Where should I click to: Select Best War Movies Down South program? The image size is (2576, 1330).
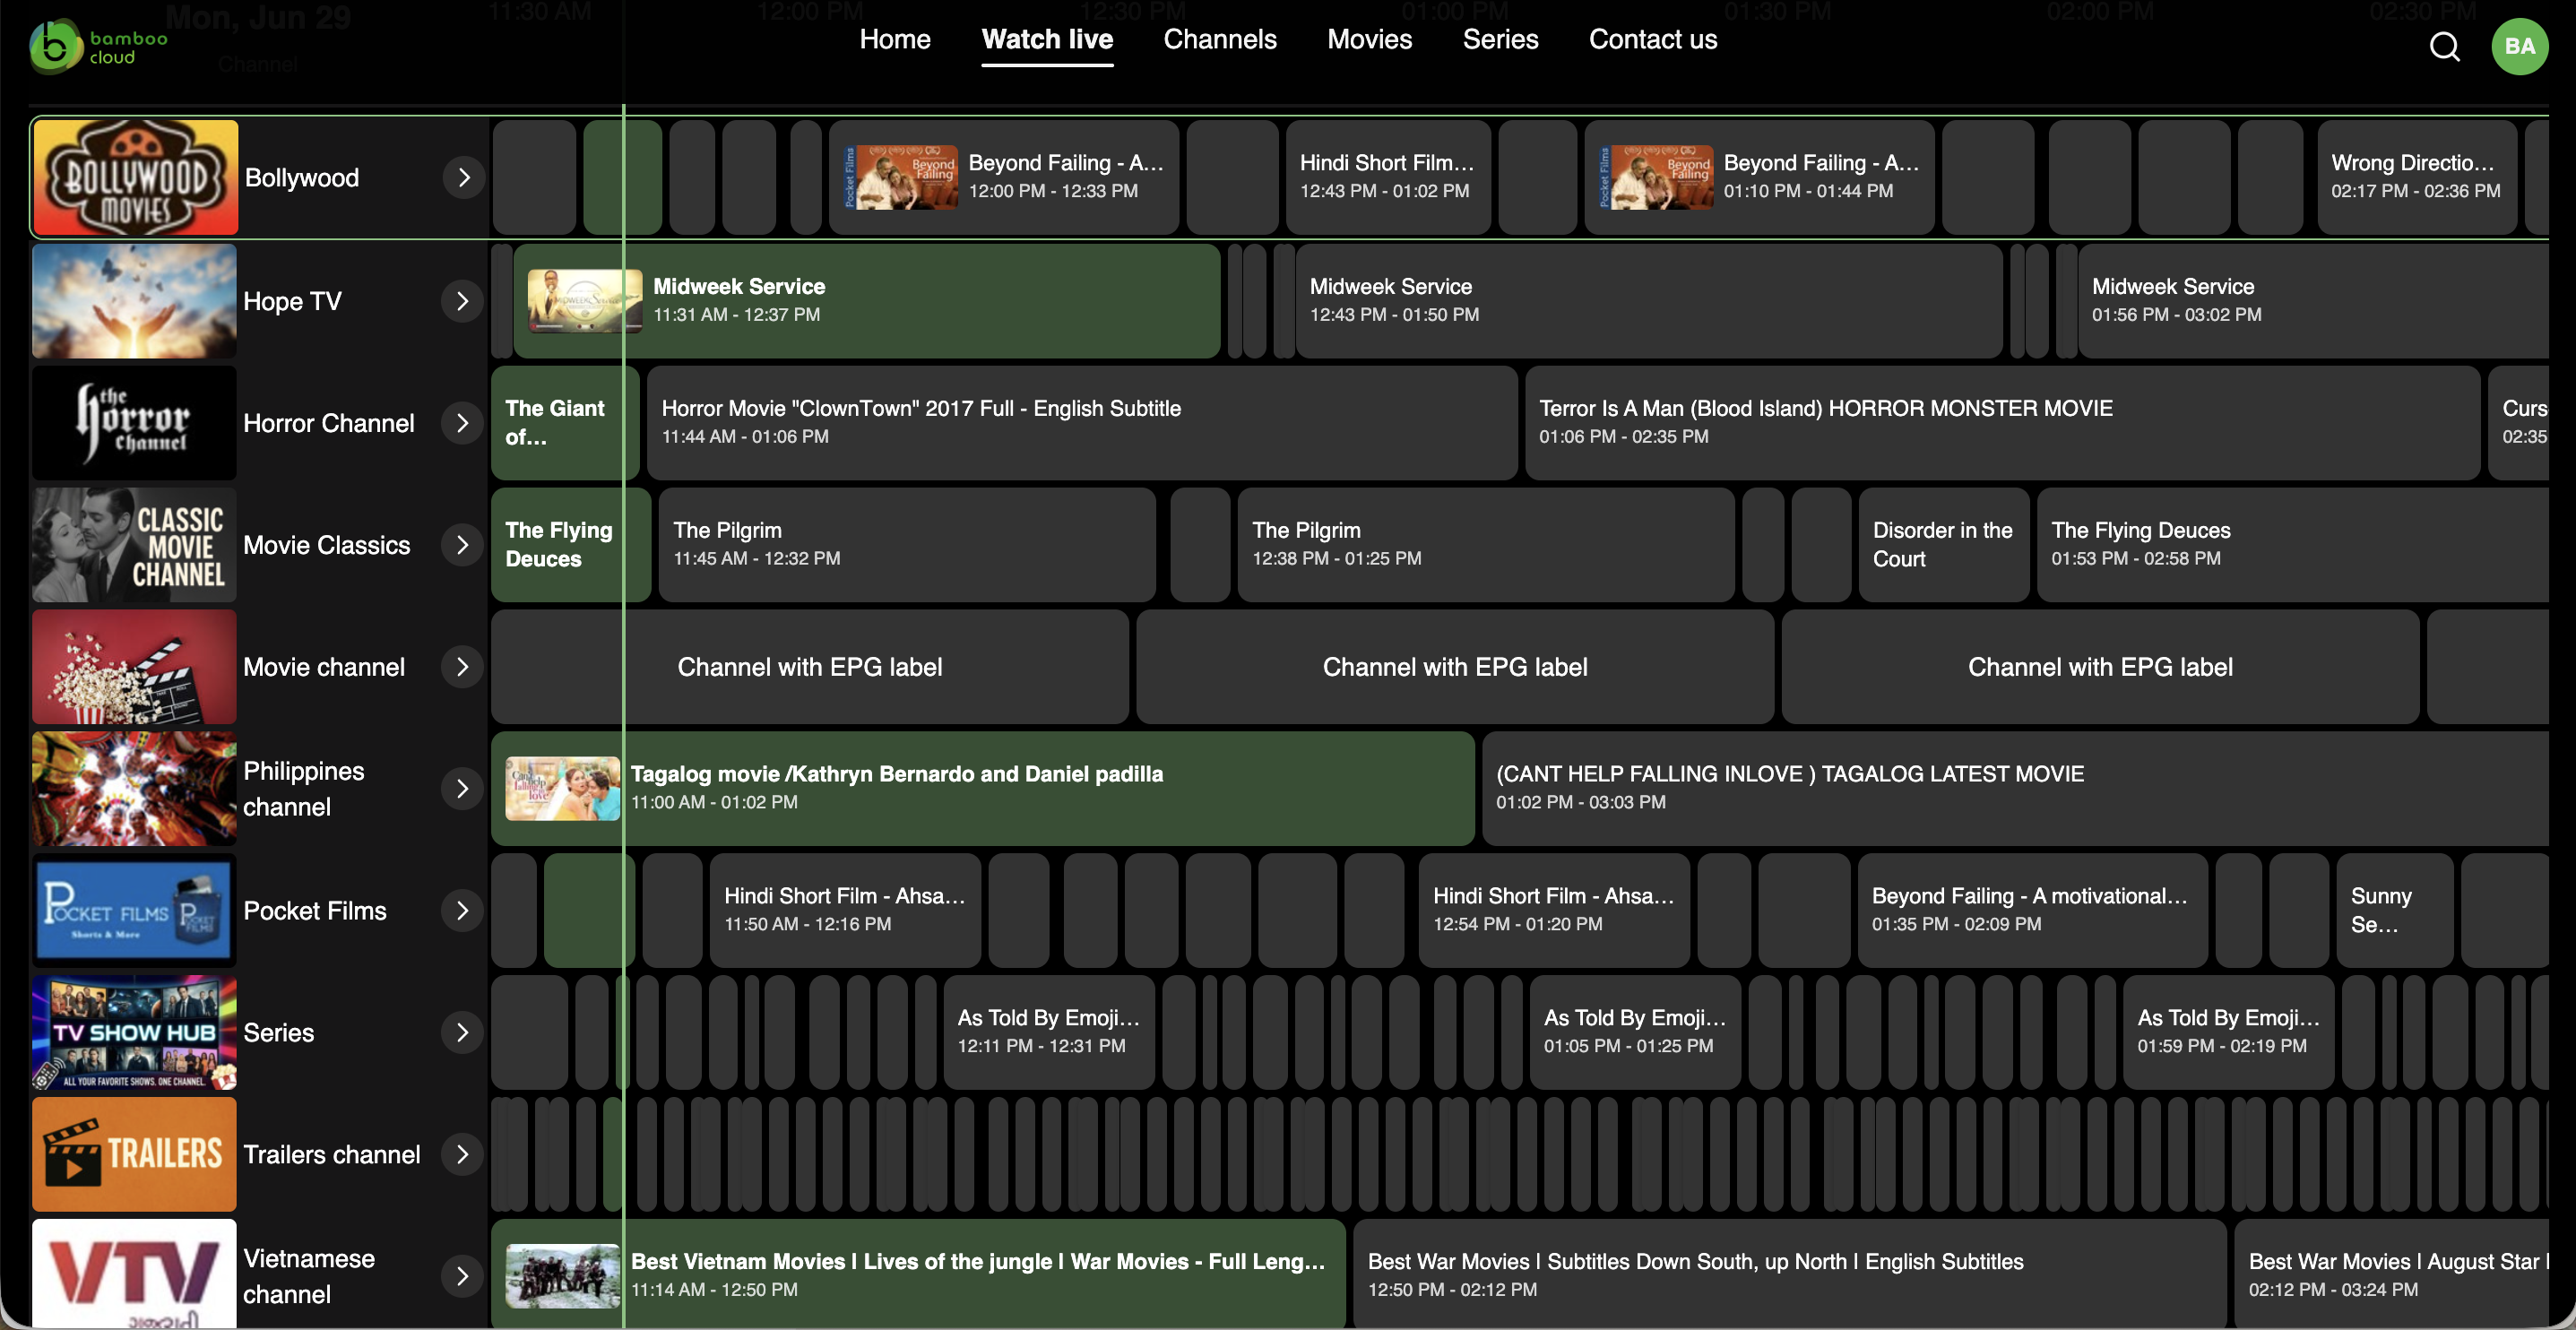point(1790,1274)
